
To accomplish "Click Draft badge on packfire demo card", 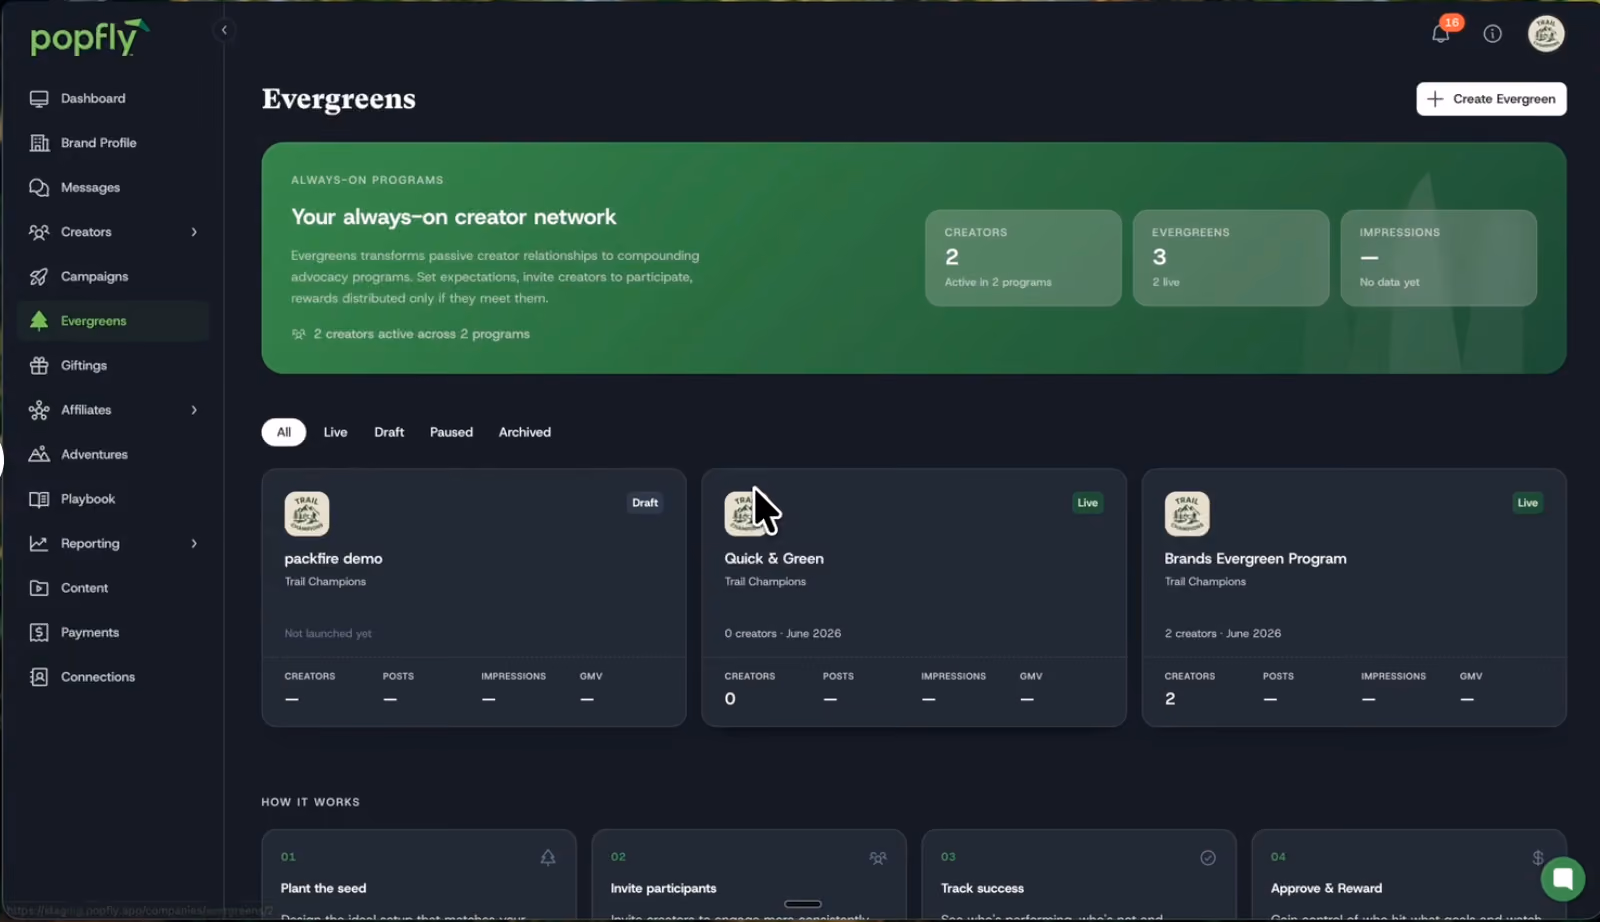I will pyautogui.click(x=645, y=503).
